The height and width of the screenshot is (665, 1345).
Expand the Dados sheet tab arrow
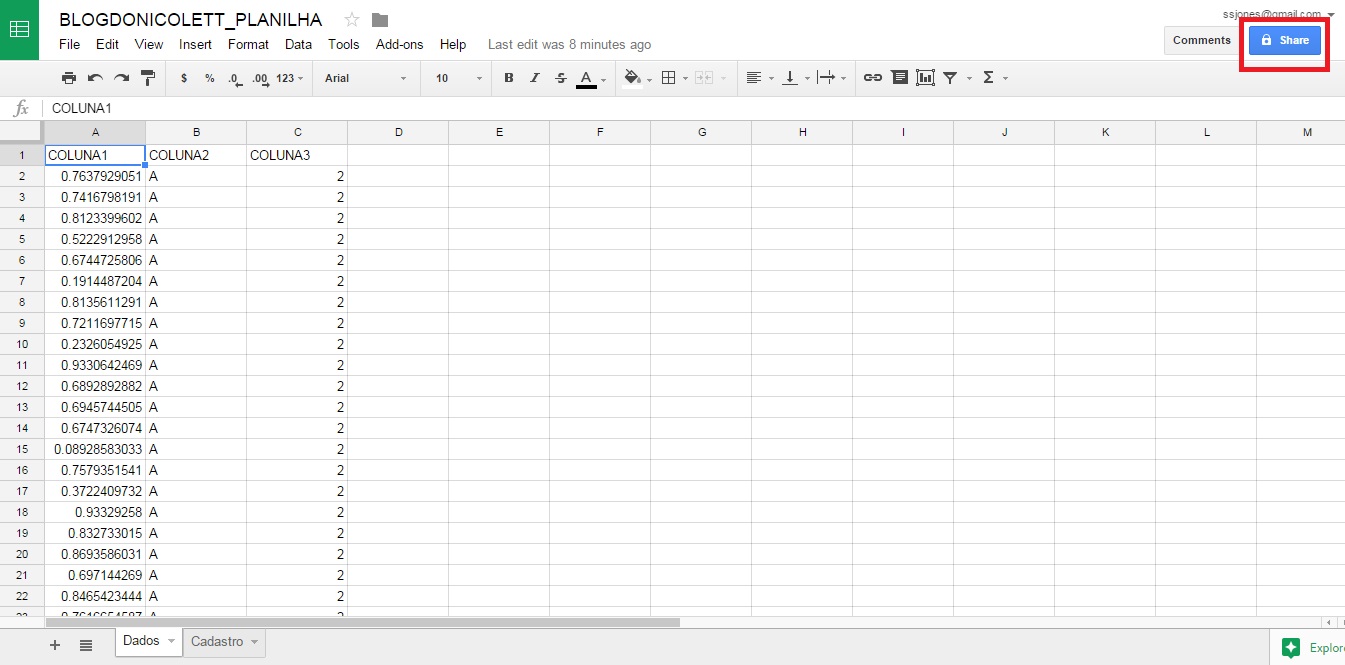click(171, 642)
